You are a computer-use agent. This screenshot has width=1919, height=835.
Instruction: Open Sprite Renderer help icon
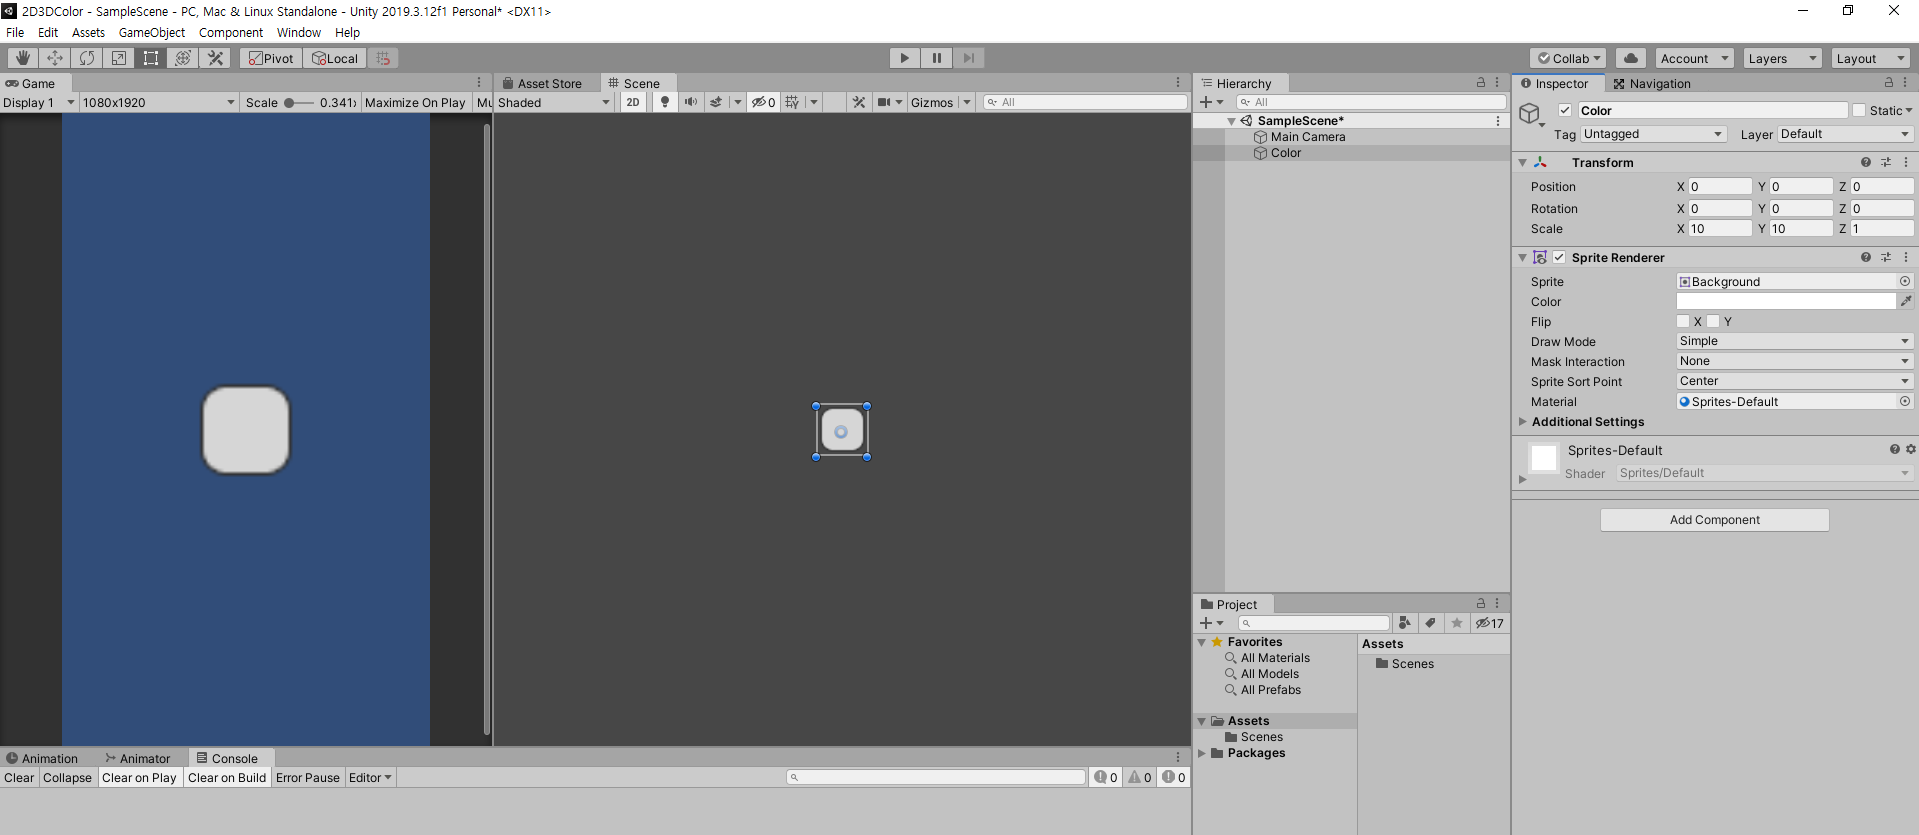click(x=1865, y=257)
